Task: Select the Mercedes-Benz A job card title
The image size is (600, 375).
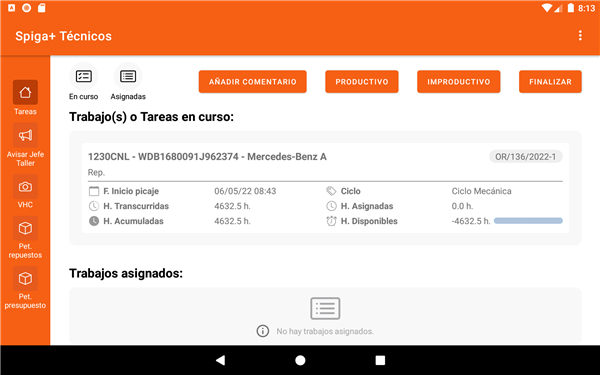Action: point(207,157)
